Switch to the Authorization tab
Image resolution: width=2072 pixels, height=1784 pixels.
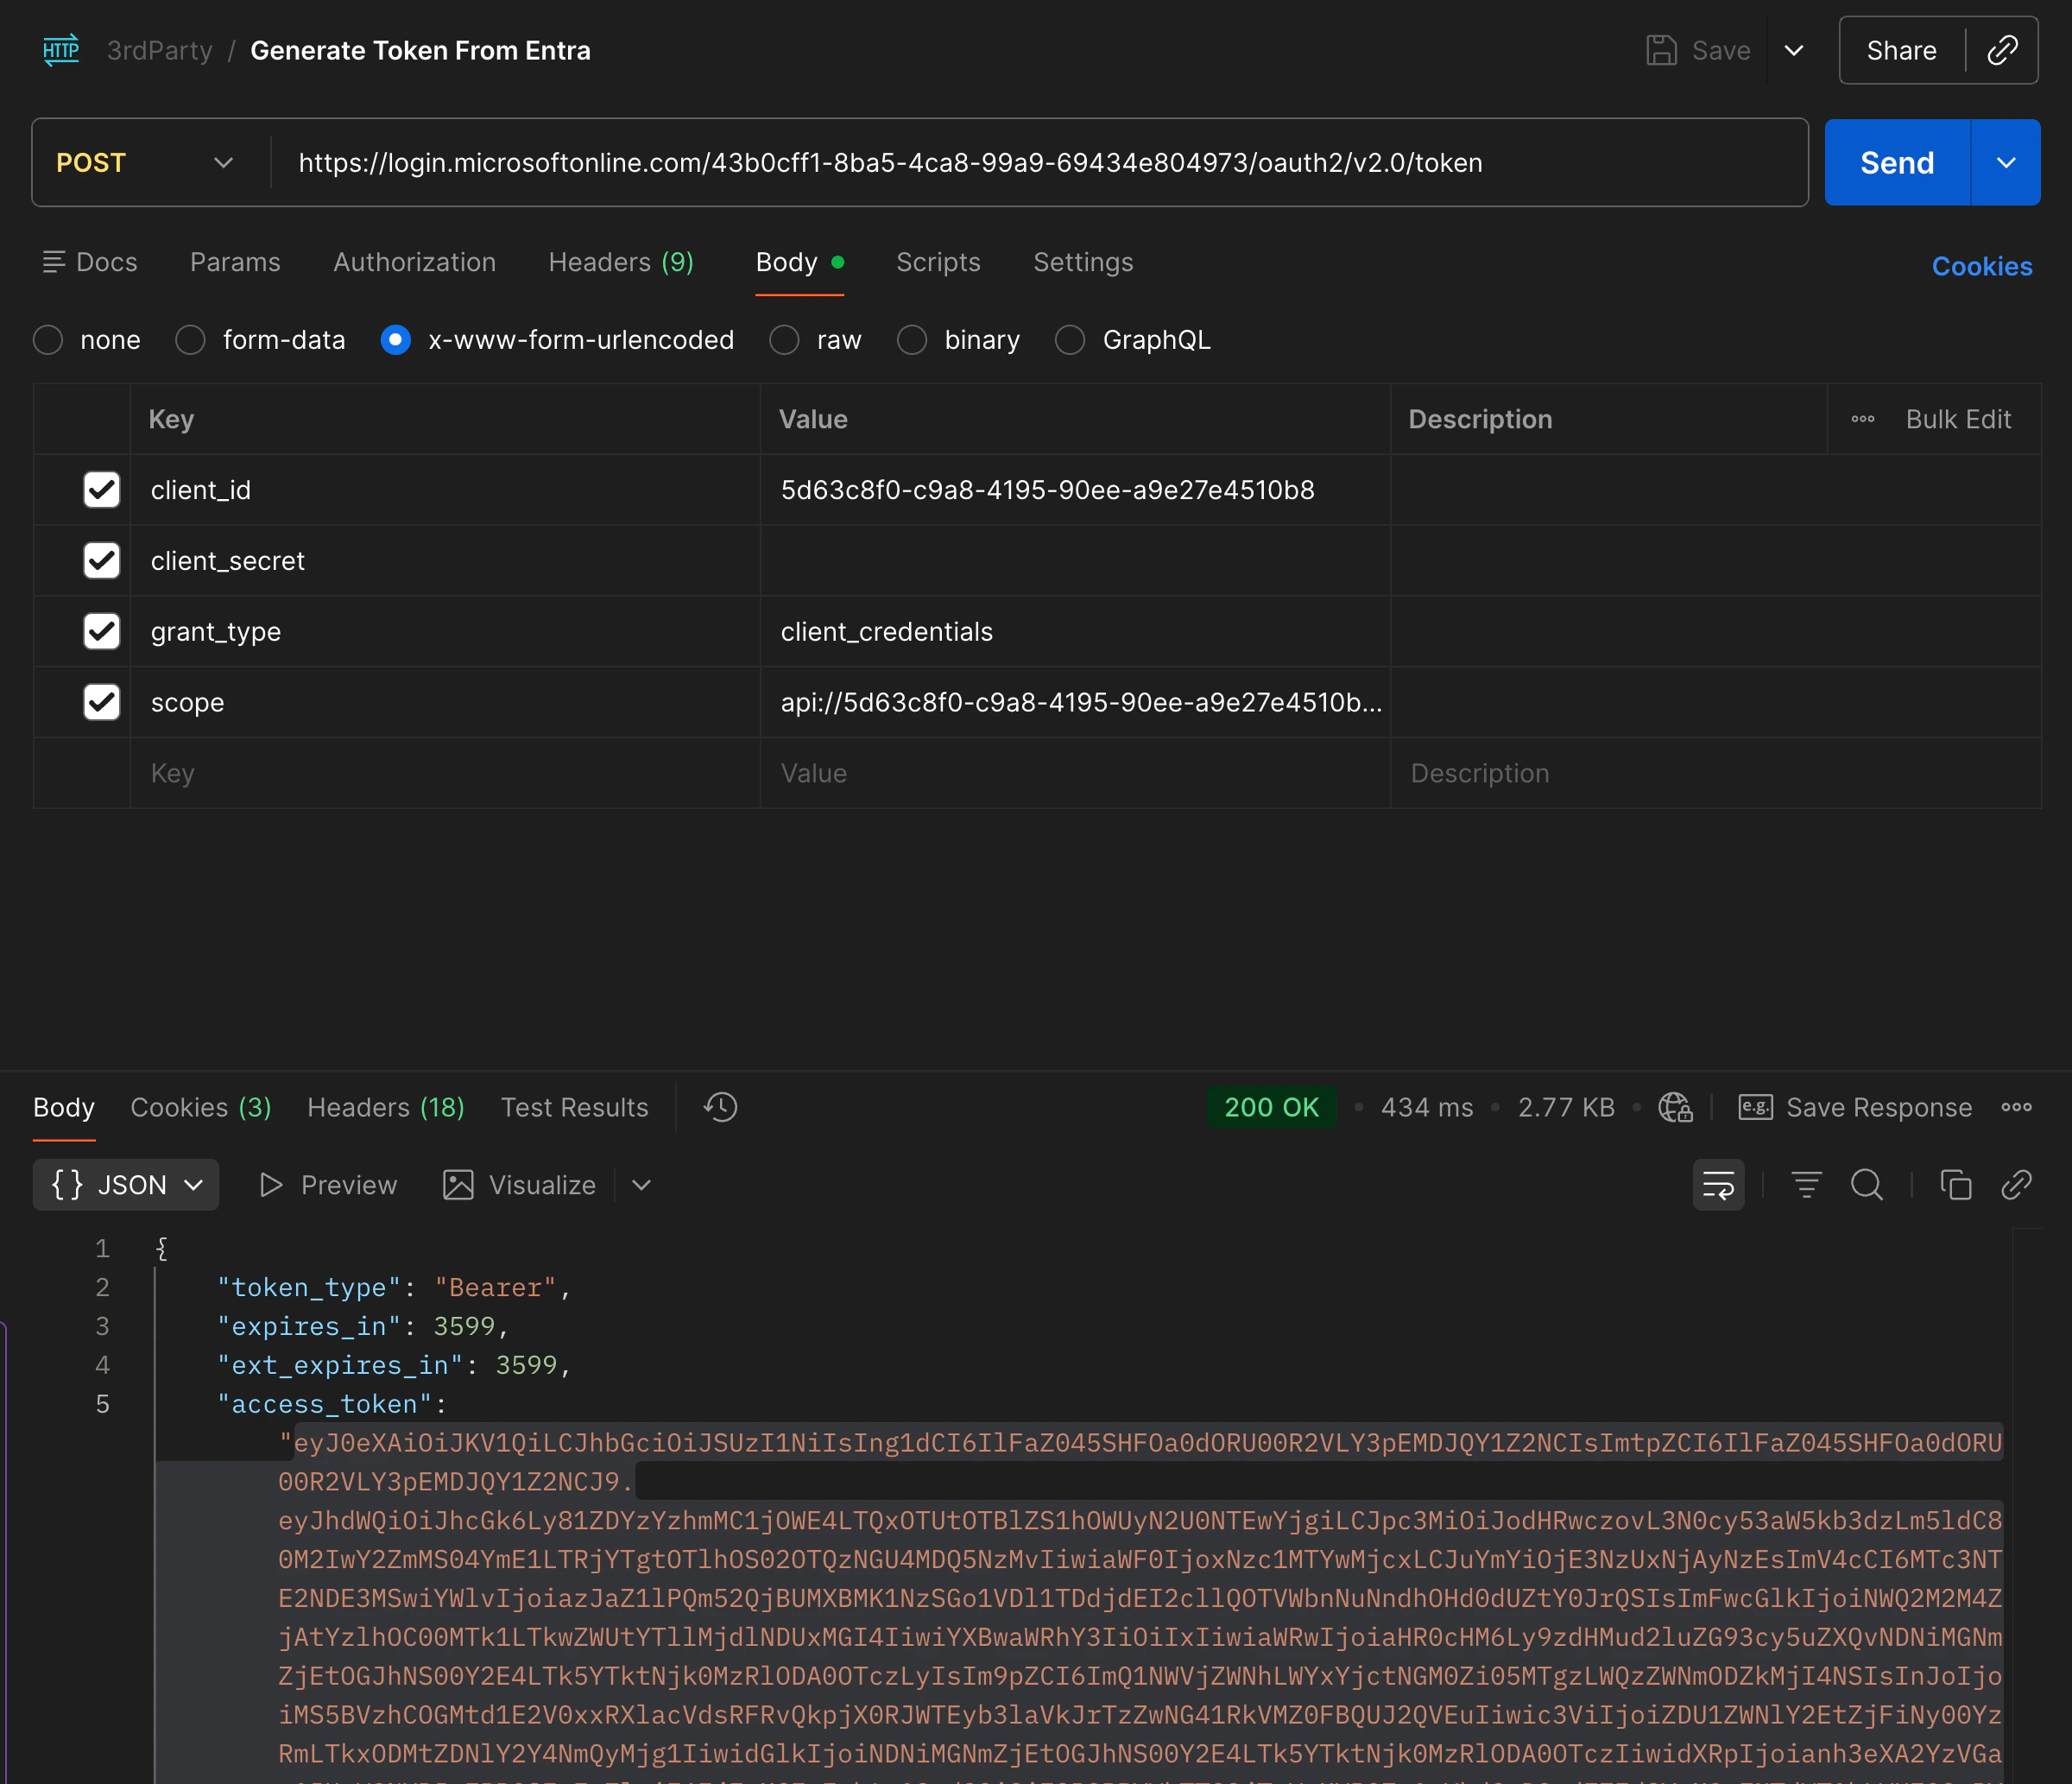click(414, 262)
